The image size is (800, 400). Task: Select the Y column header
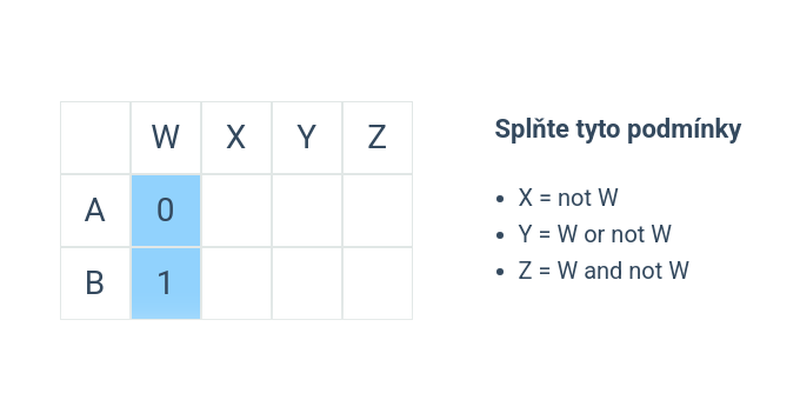click(306, 137)
